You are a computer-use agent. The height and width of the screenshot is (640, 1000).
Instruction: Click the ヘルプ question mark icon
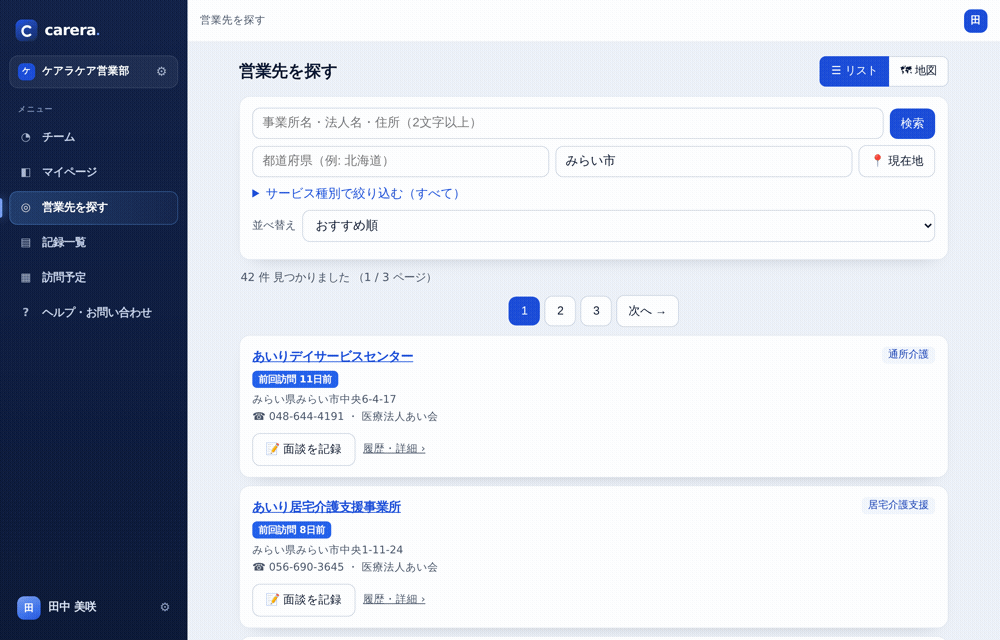tap(26, 312)
